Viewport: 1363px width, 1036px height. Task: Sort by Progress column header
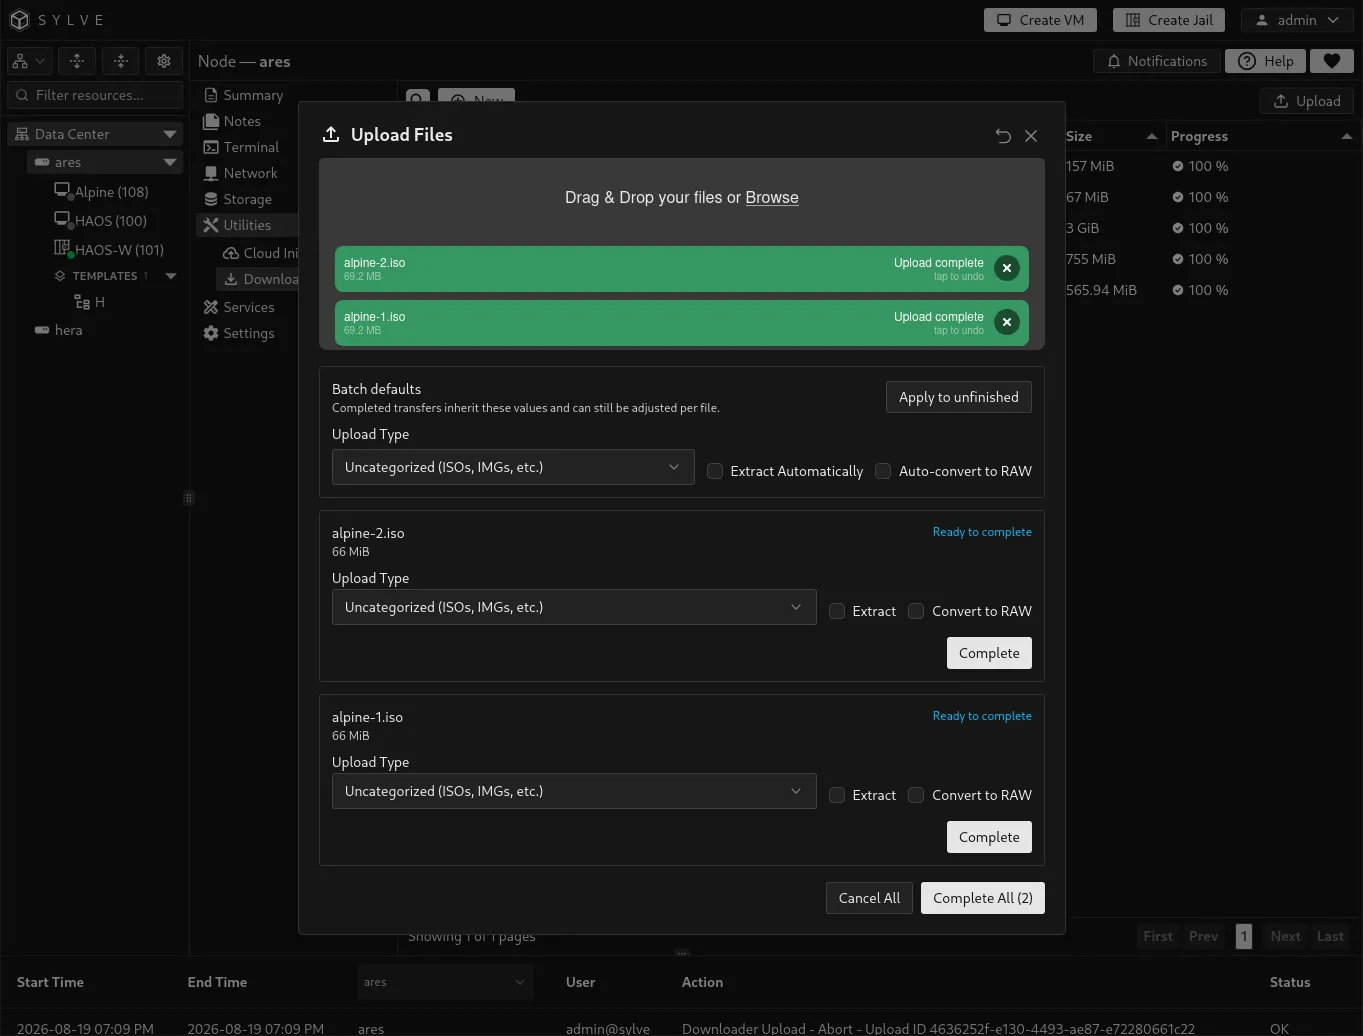click(x=1262, y=136)
